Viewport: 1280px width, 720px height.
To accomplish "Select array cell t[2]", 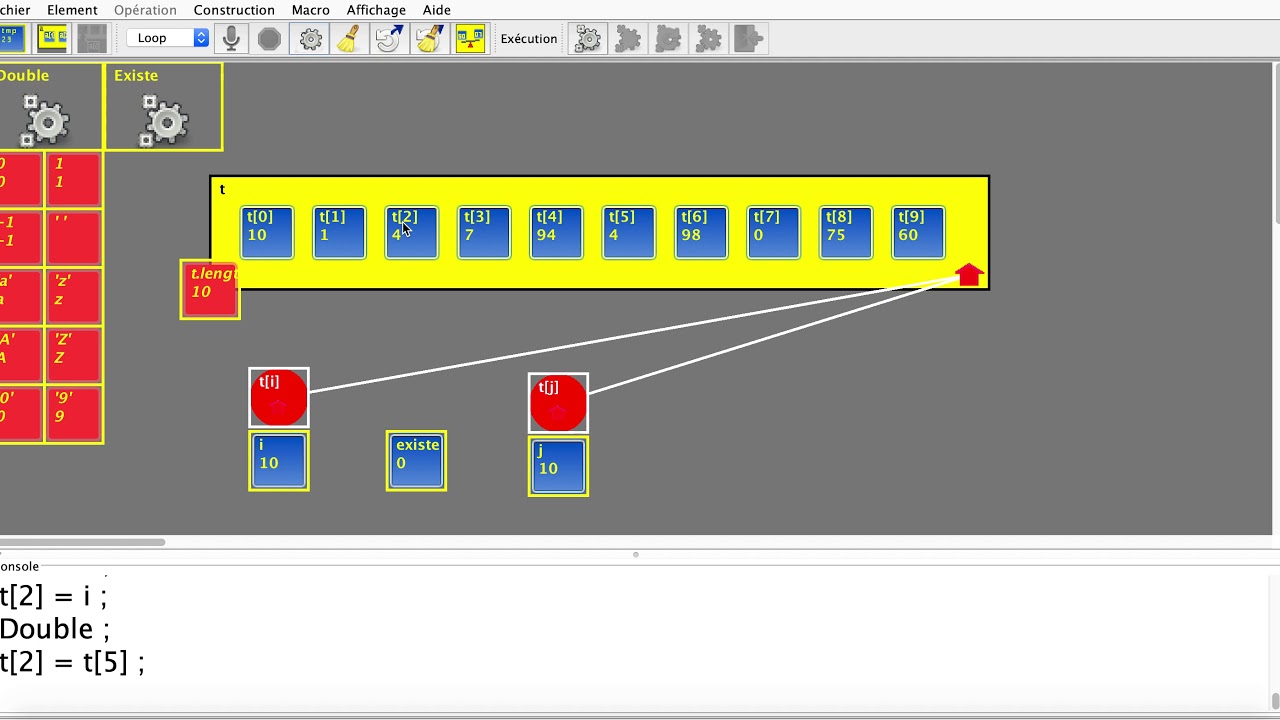I will 412,232.
